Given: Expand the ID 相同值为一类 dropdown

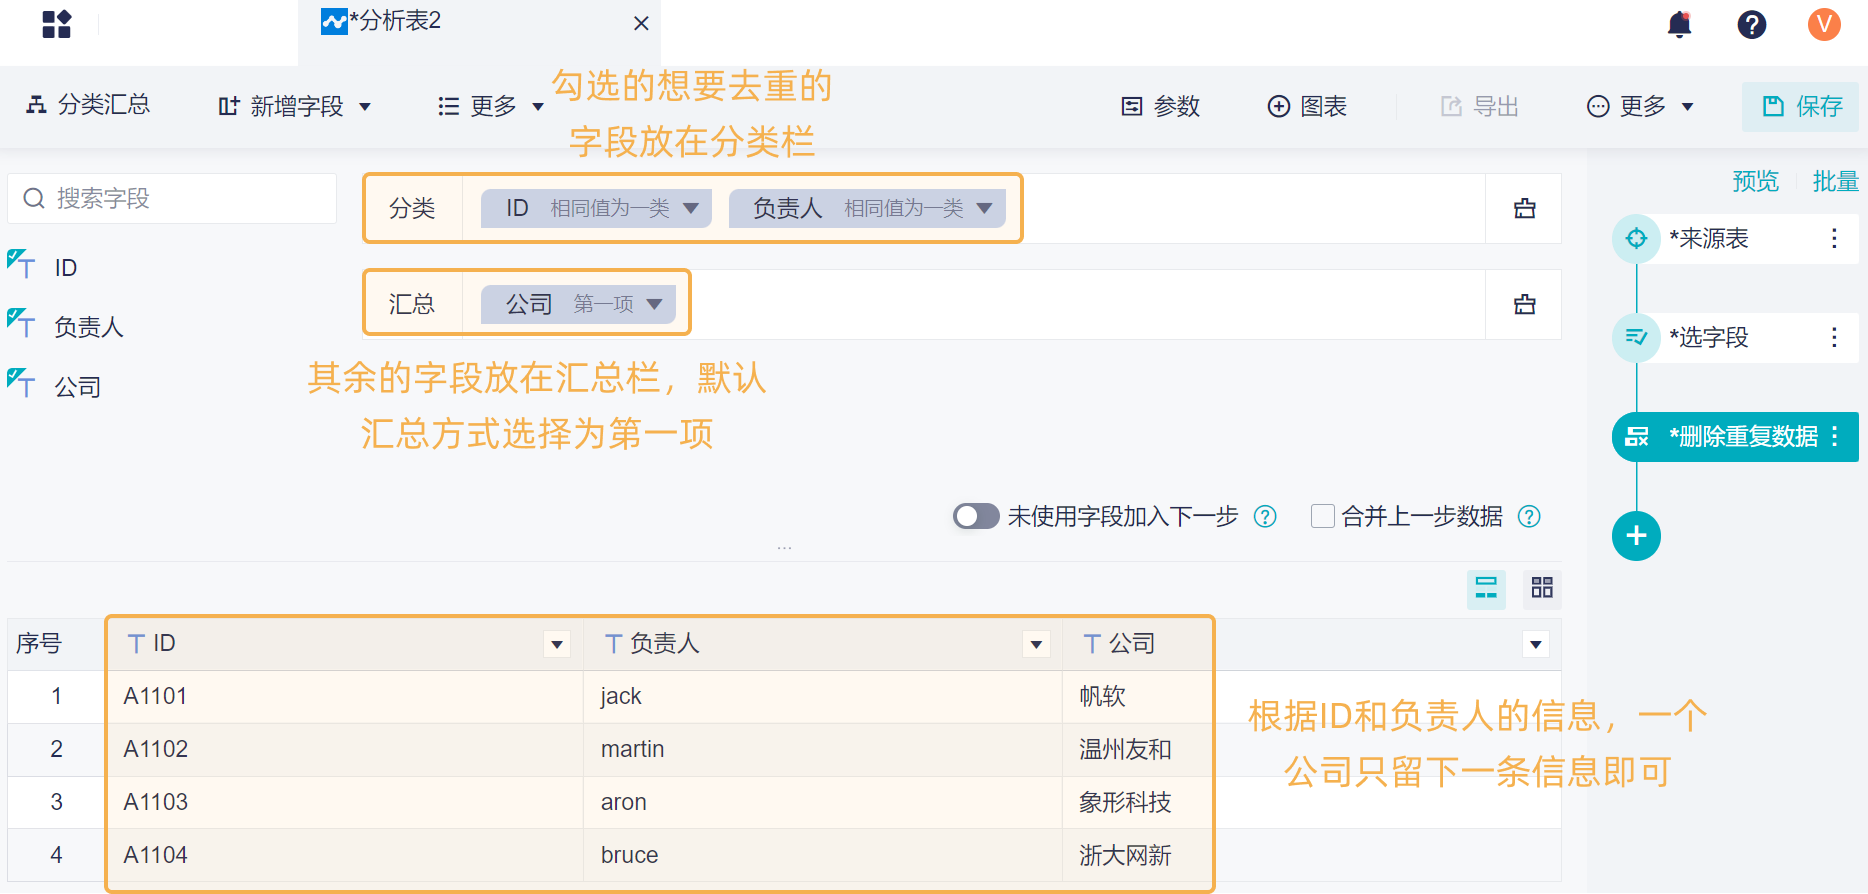Looking at the screenshot, I should (691, 208).
